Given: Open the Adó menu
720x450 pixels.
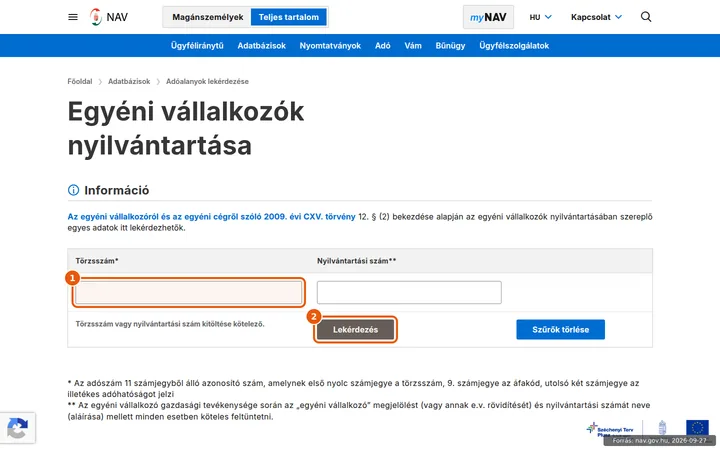Looking at the screenshot, I should click(x=382, y=45).
